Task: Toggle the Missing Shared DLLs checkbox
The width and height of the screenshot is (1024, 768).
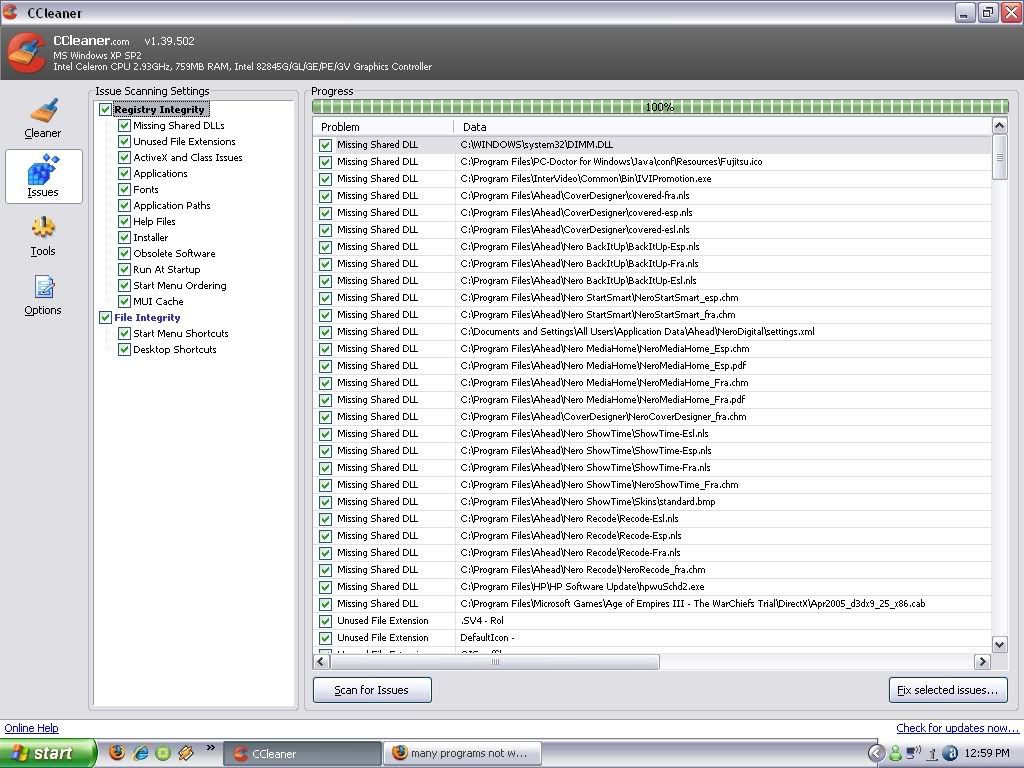Action: point(125,126)
